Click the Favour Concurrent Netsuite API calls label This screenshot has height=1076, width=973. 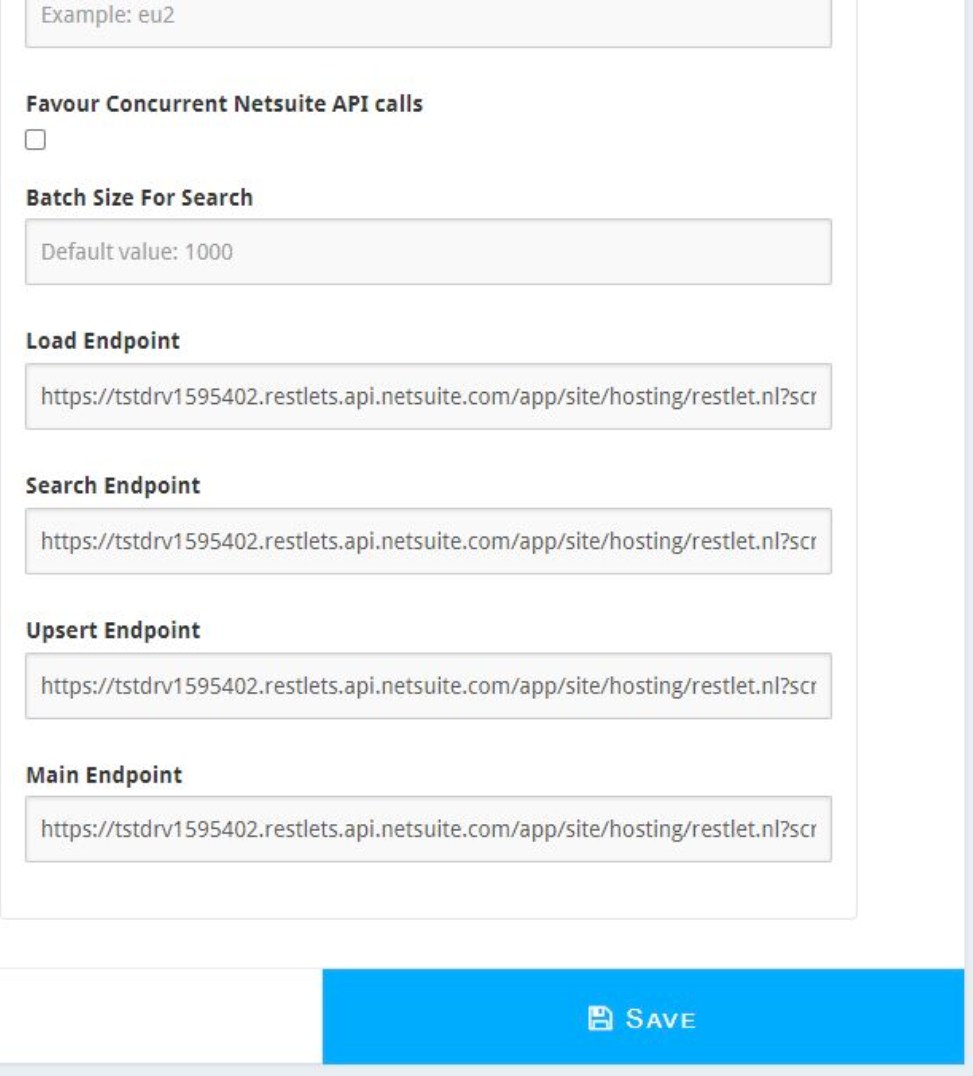pos(224,104)
